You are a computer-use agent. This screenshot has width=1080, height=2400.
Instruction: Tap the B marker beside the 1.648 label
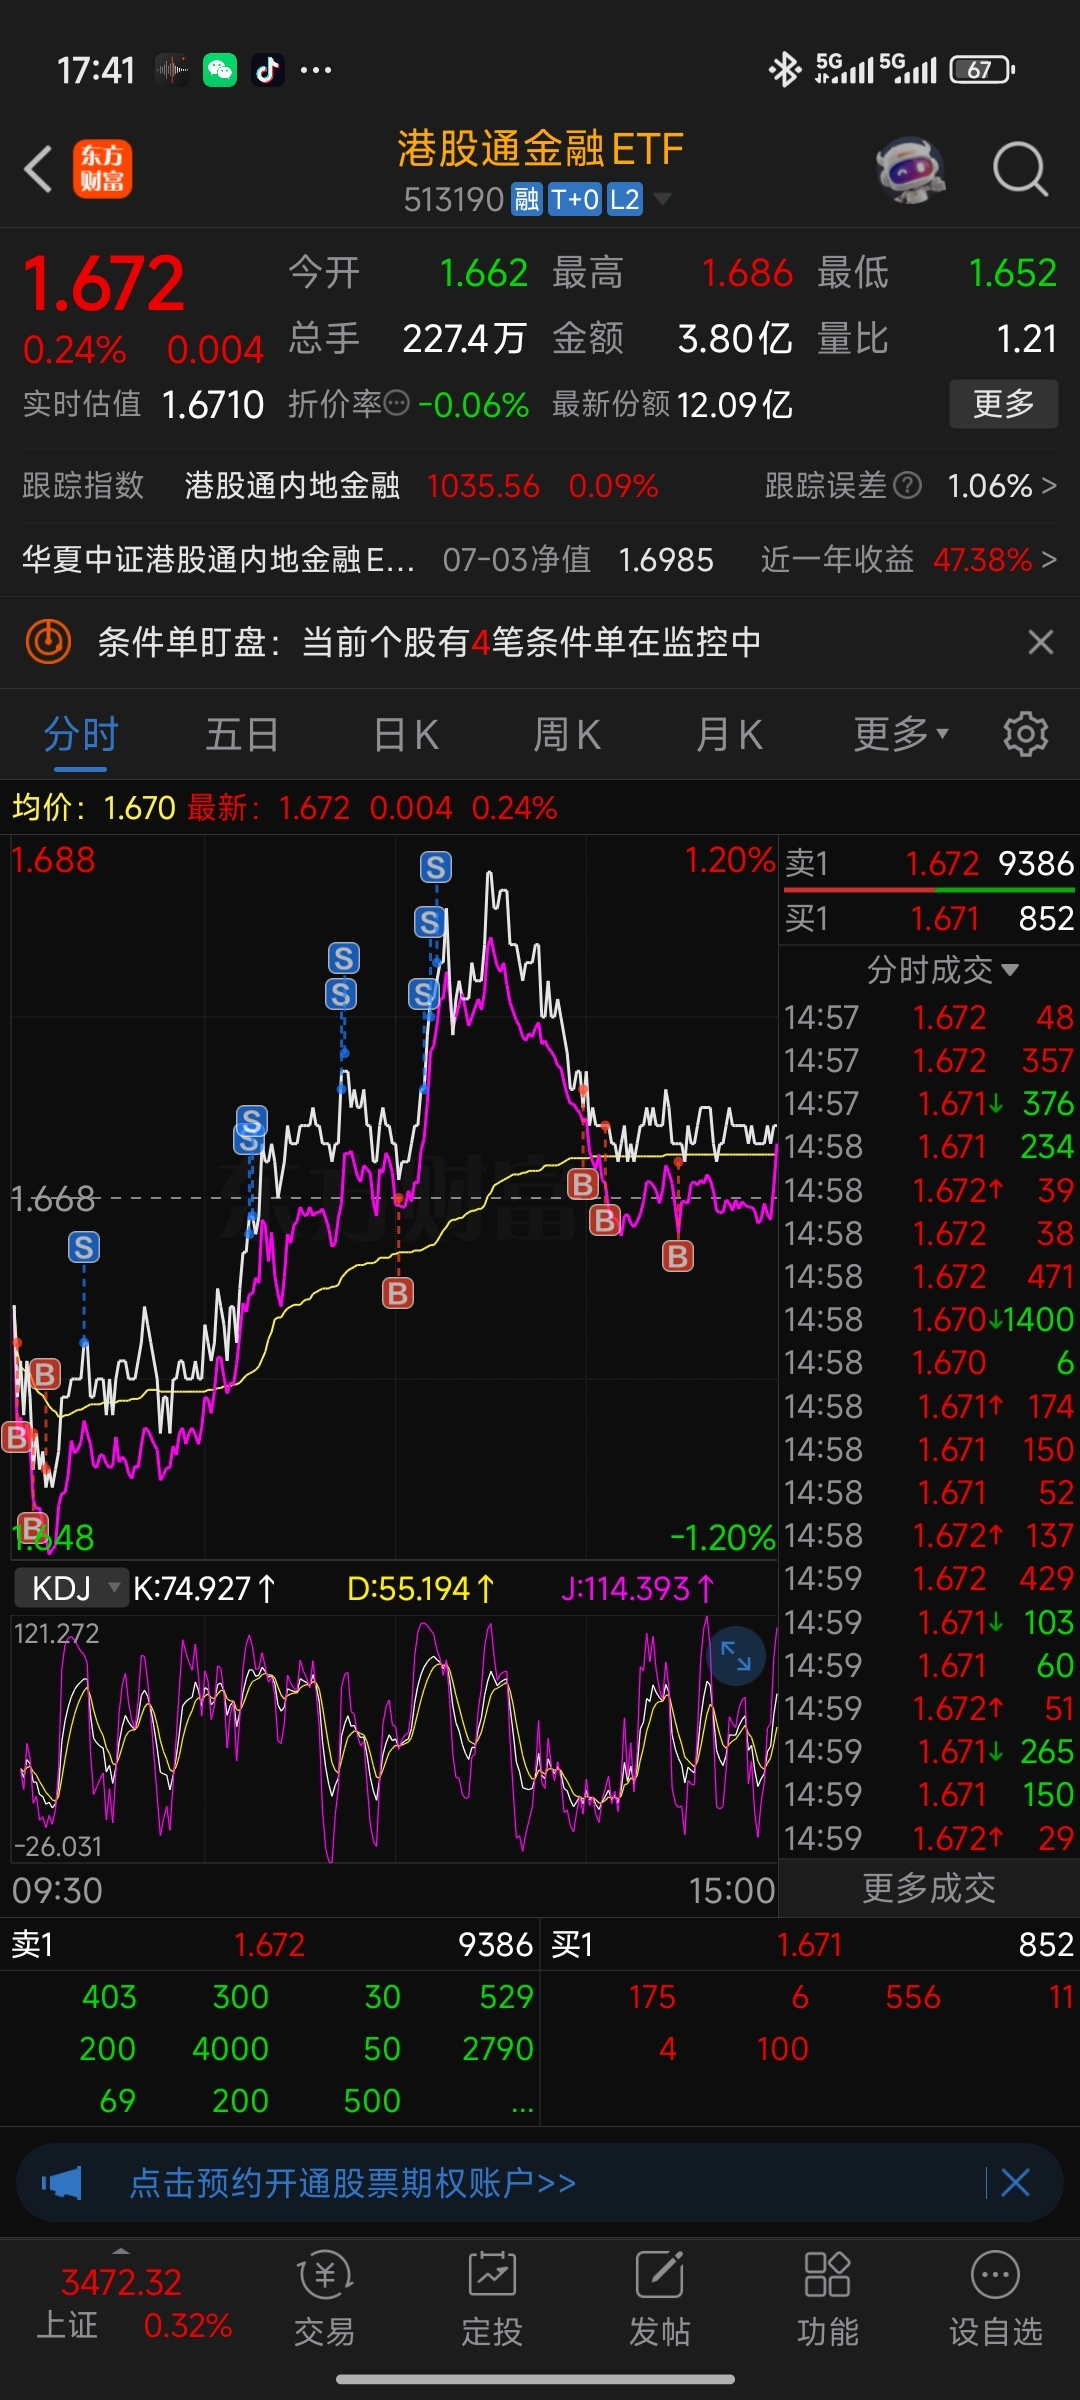[33, 1527]
